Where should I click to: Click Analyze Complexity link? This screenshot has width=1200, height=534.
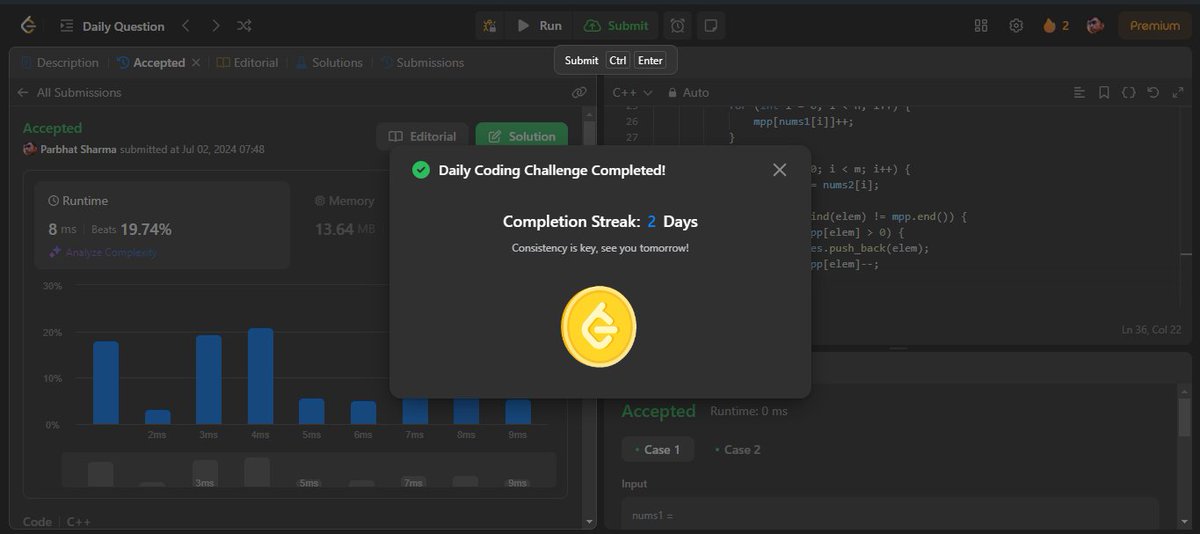click(103, 252)
